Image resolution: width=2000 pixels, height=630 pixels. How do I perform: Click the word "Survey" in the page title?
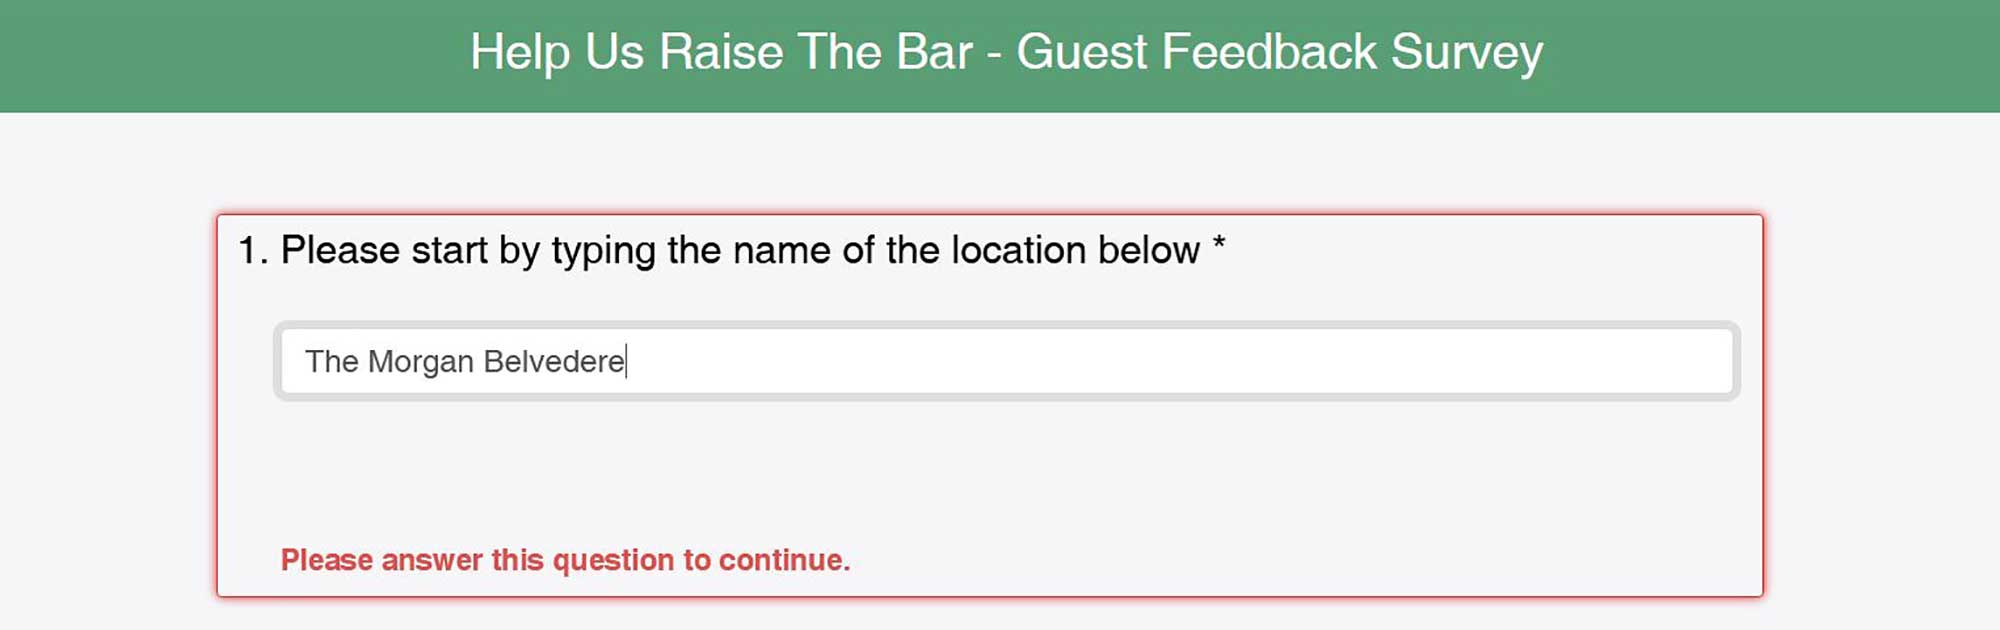[x=1467, y=52]
